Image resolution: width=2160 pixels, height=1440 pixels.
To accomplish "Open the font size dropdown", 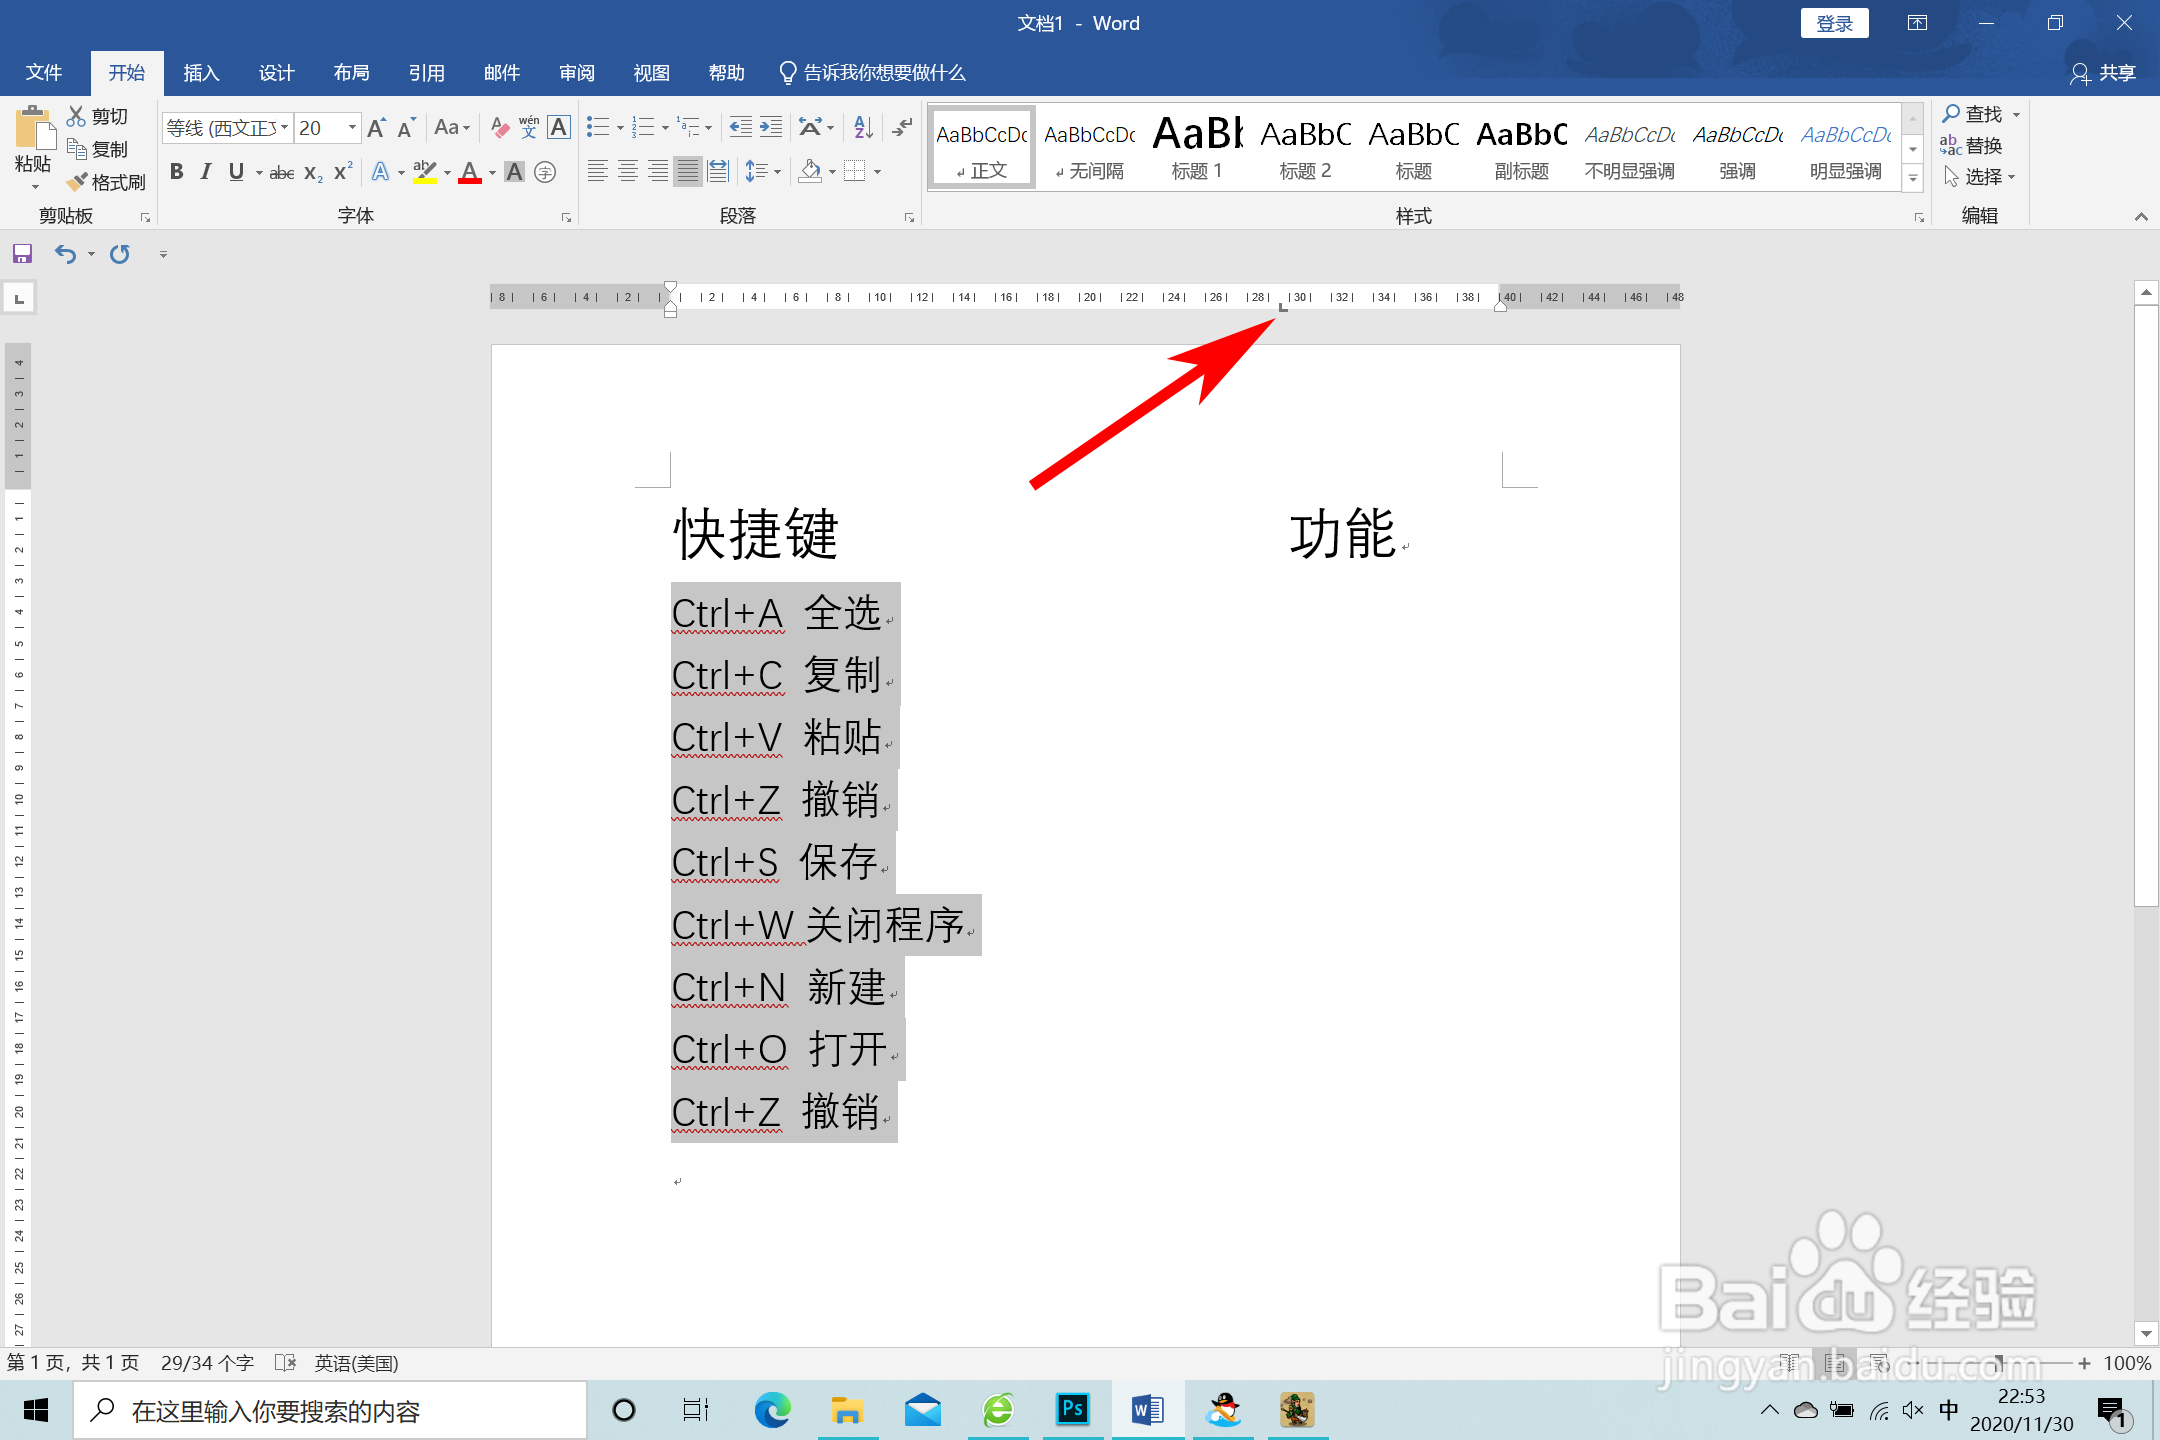I will 351,128.
